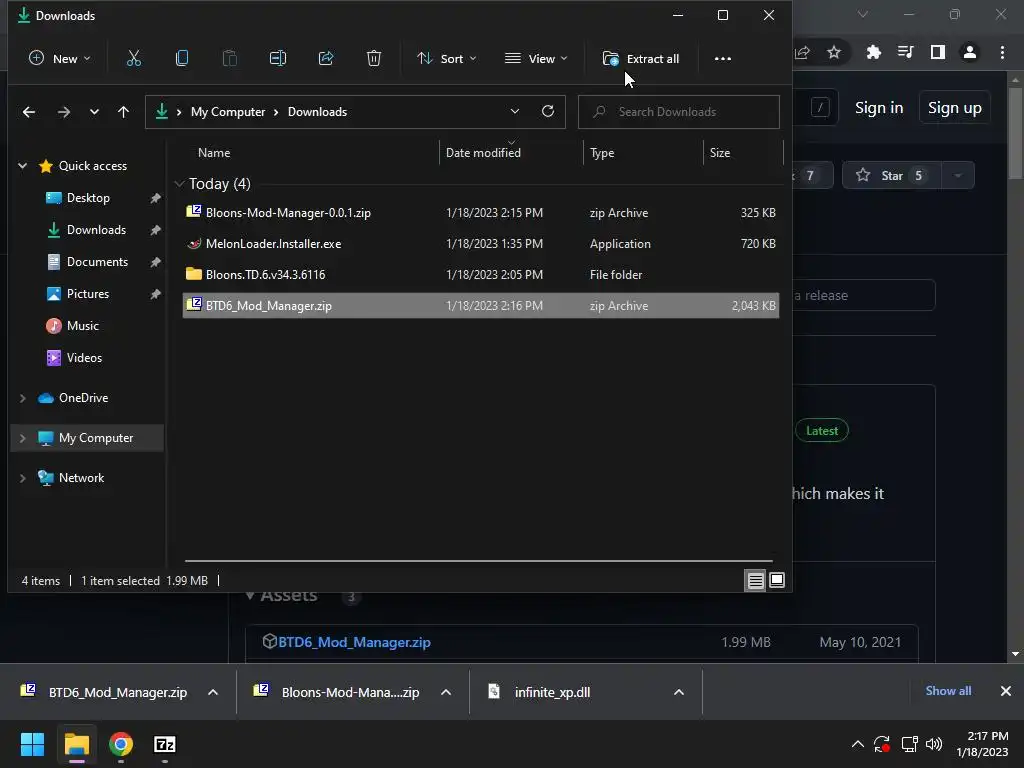Click the Copy icon in Explorer toolbar
The image size is (1024, 768).
pos(182,59)
